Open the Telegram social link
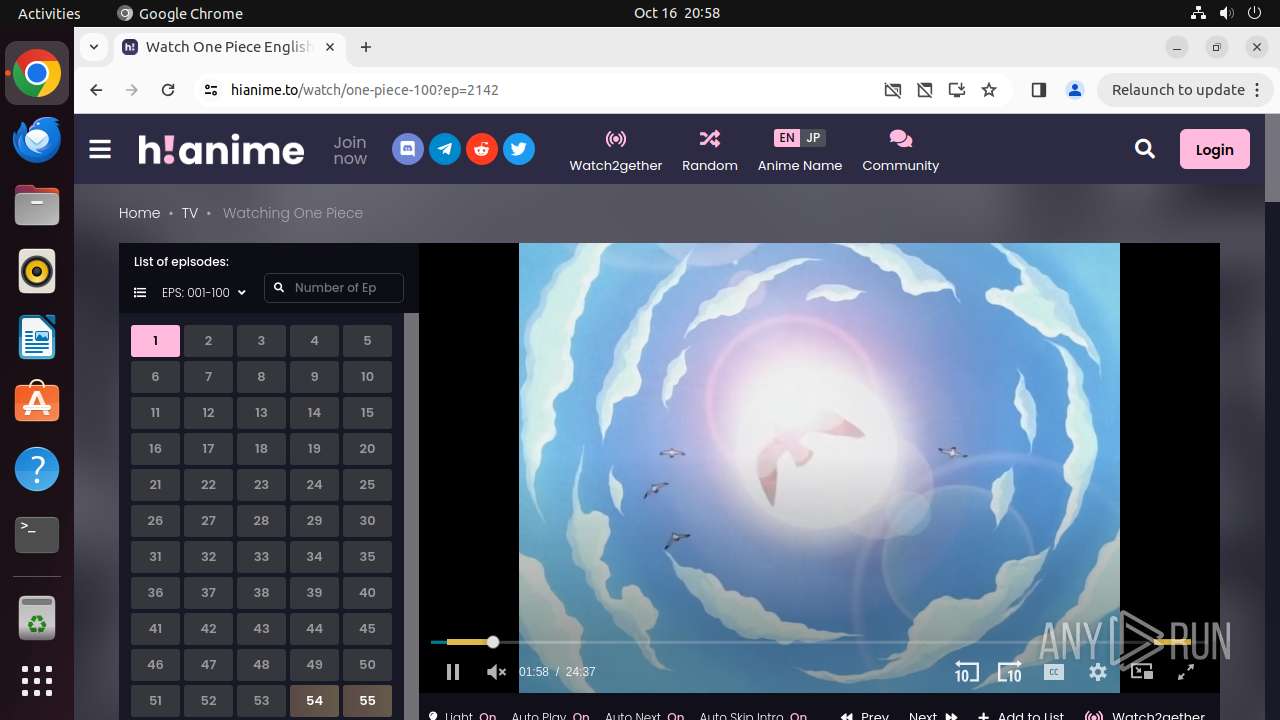Viewport: 1280px width, 720px height. click(x=445, y=149)
